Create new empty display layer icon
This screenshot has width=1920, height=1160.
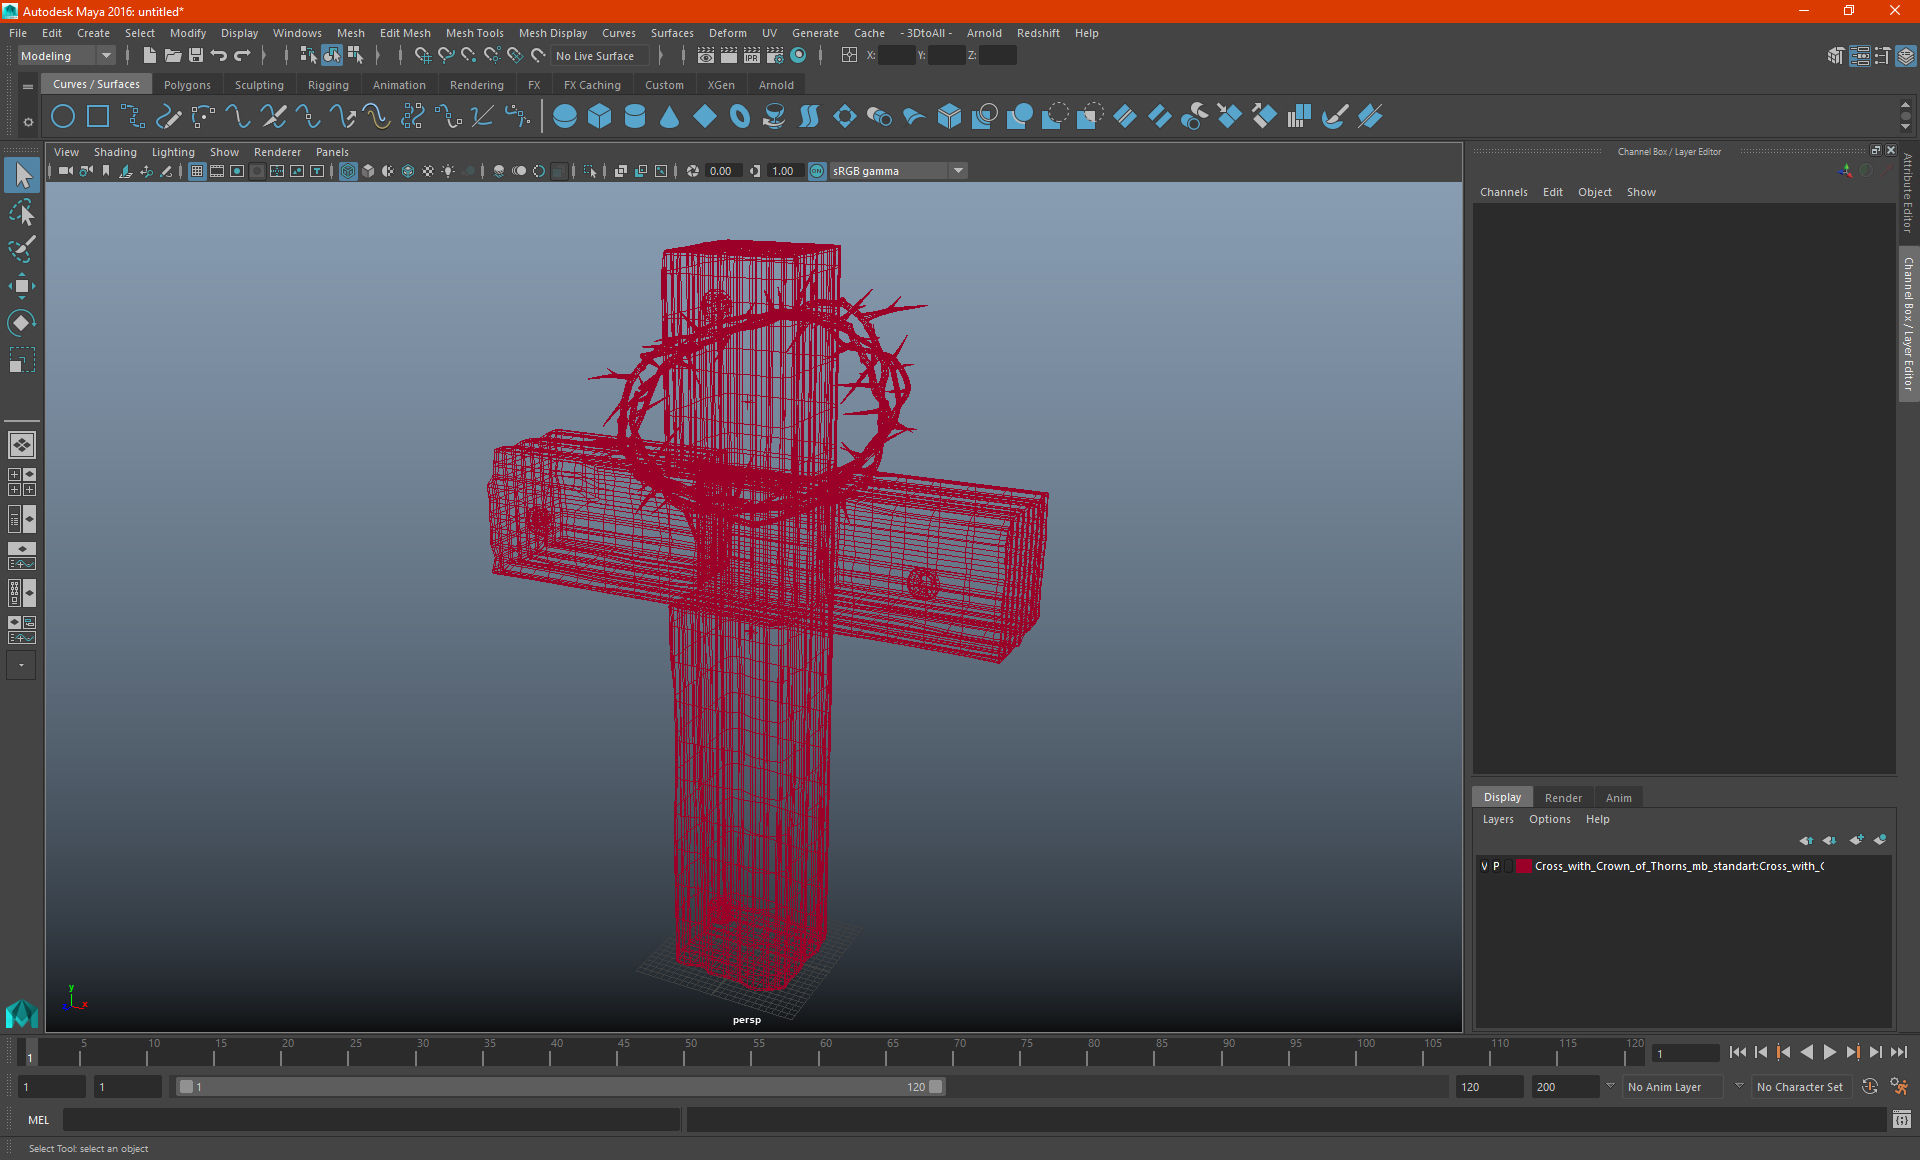[x=1856, y=841]
